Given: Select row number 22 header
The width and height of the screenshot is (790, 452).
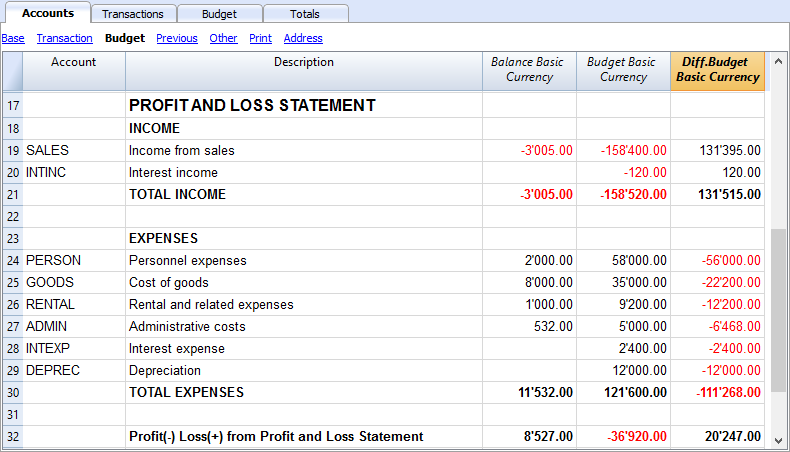Looking at the screenshot, I should click(x=13, y=217).
